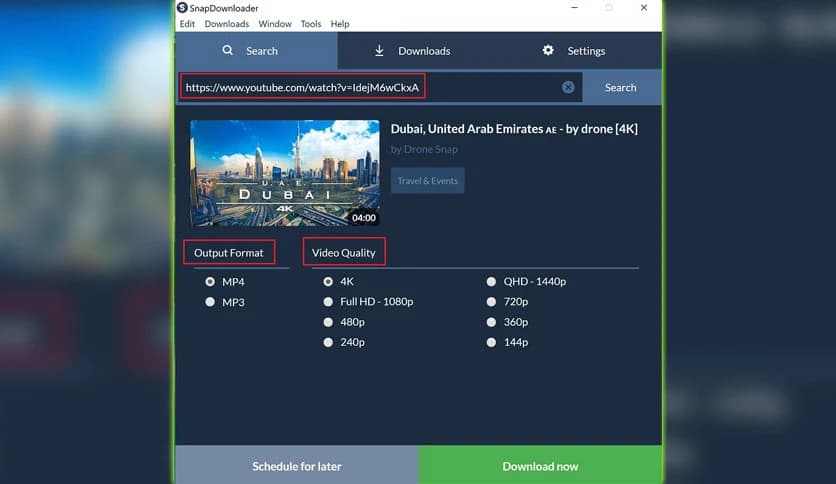Switch to the Search tab
Viewport: 836px width, 484px height.
[256, 51]
